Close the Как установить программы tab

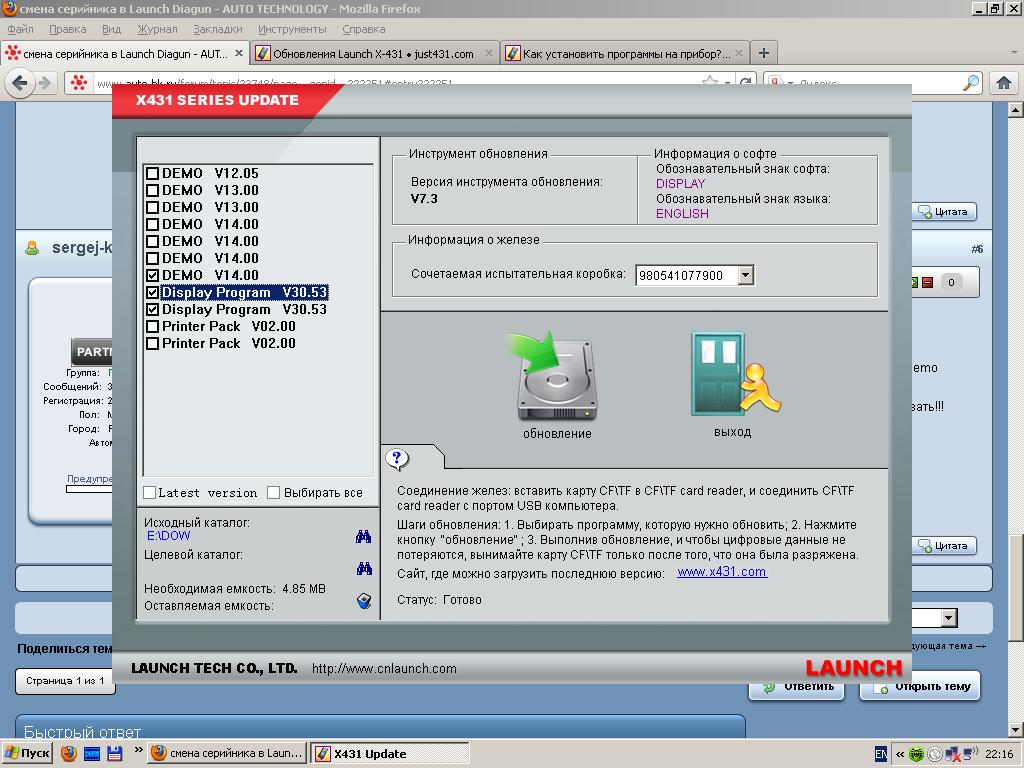(x=739, y=54)
